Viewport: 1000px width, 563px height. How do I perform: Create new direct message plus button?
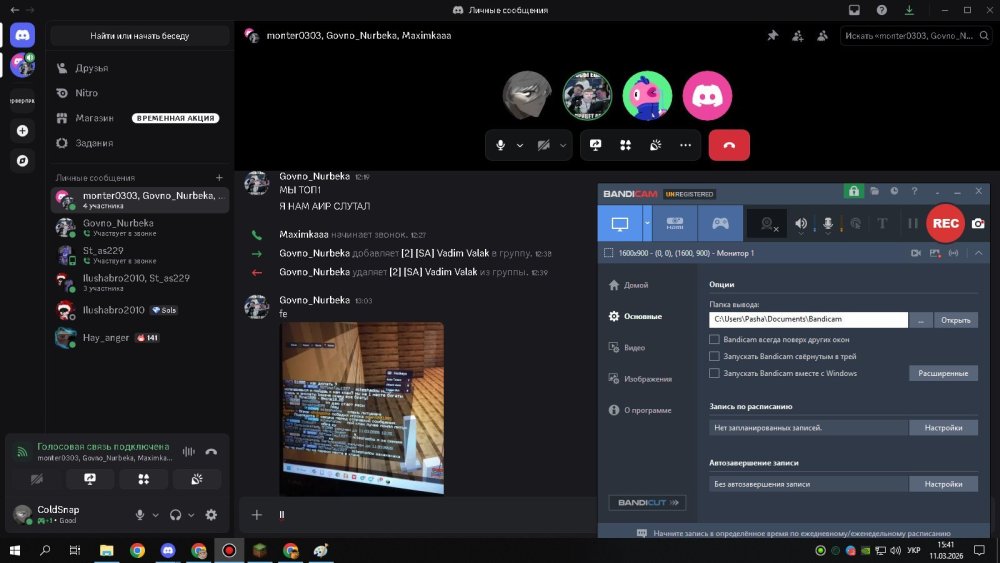219,178
